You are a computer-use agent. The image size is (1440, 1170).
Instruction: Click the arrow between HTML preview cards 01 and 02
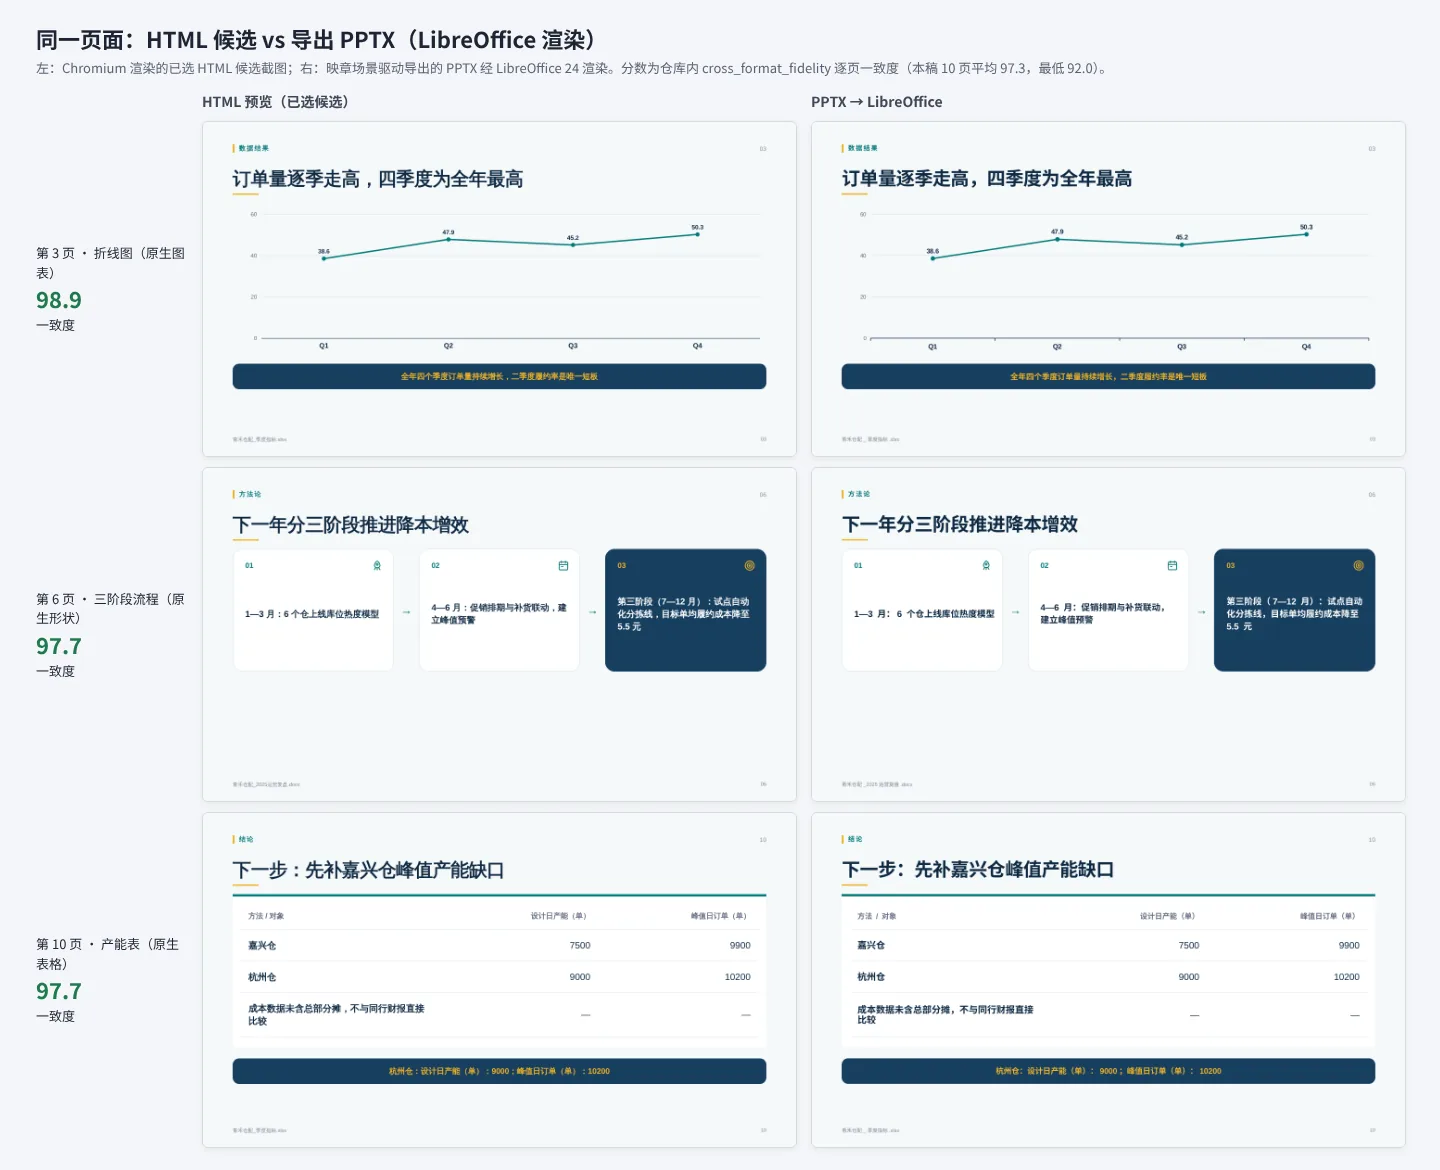(x=406, y=612)
